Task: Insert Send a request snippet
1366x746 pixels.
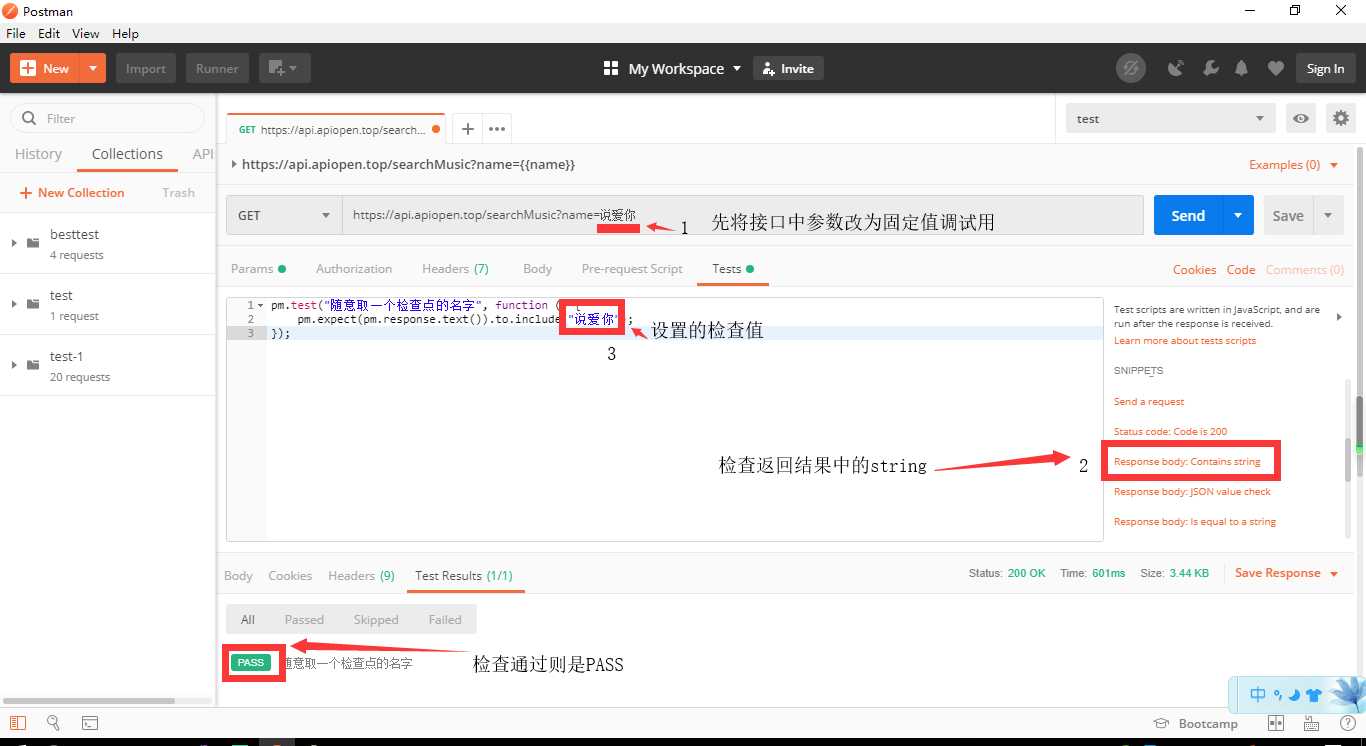Action: tap(1149, 401)
